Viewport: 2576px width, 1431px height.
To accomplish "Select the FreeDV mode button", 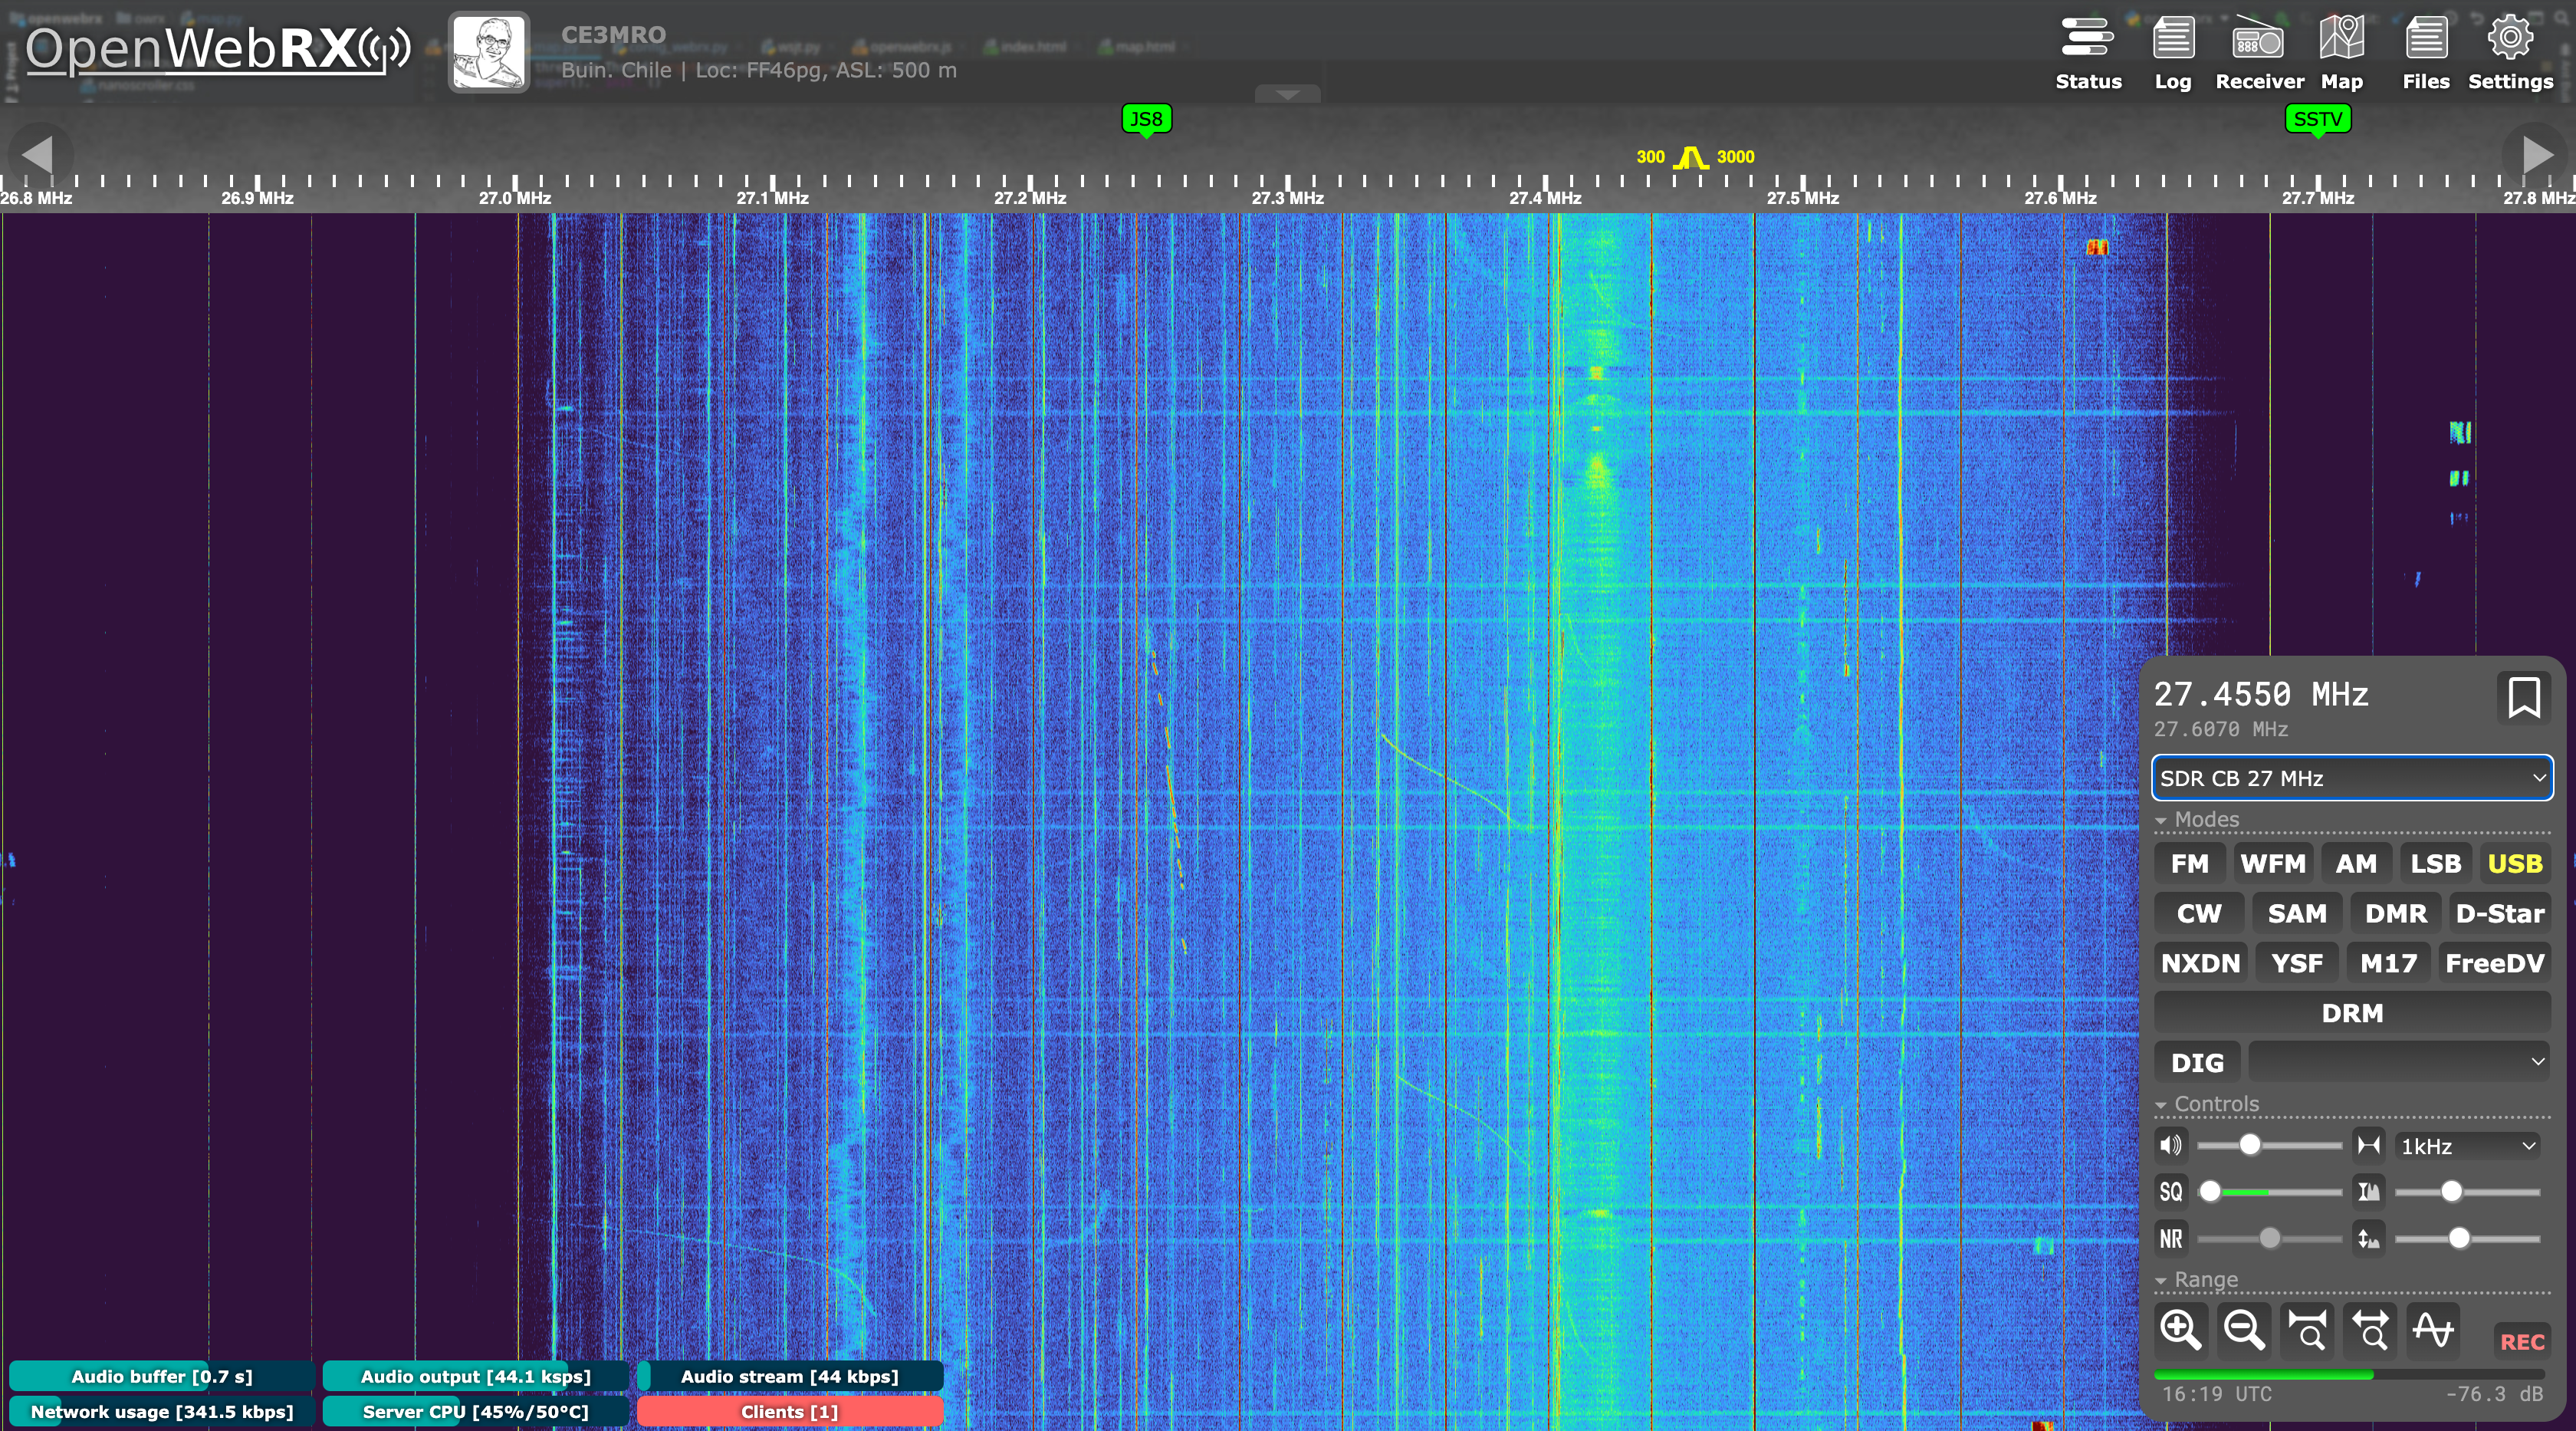I will point(2494,963).
